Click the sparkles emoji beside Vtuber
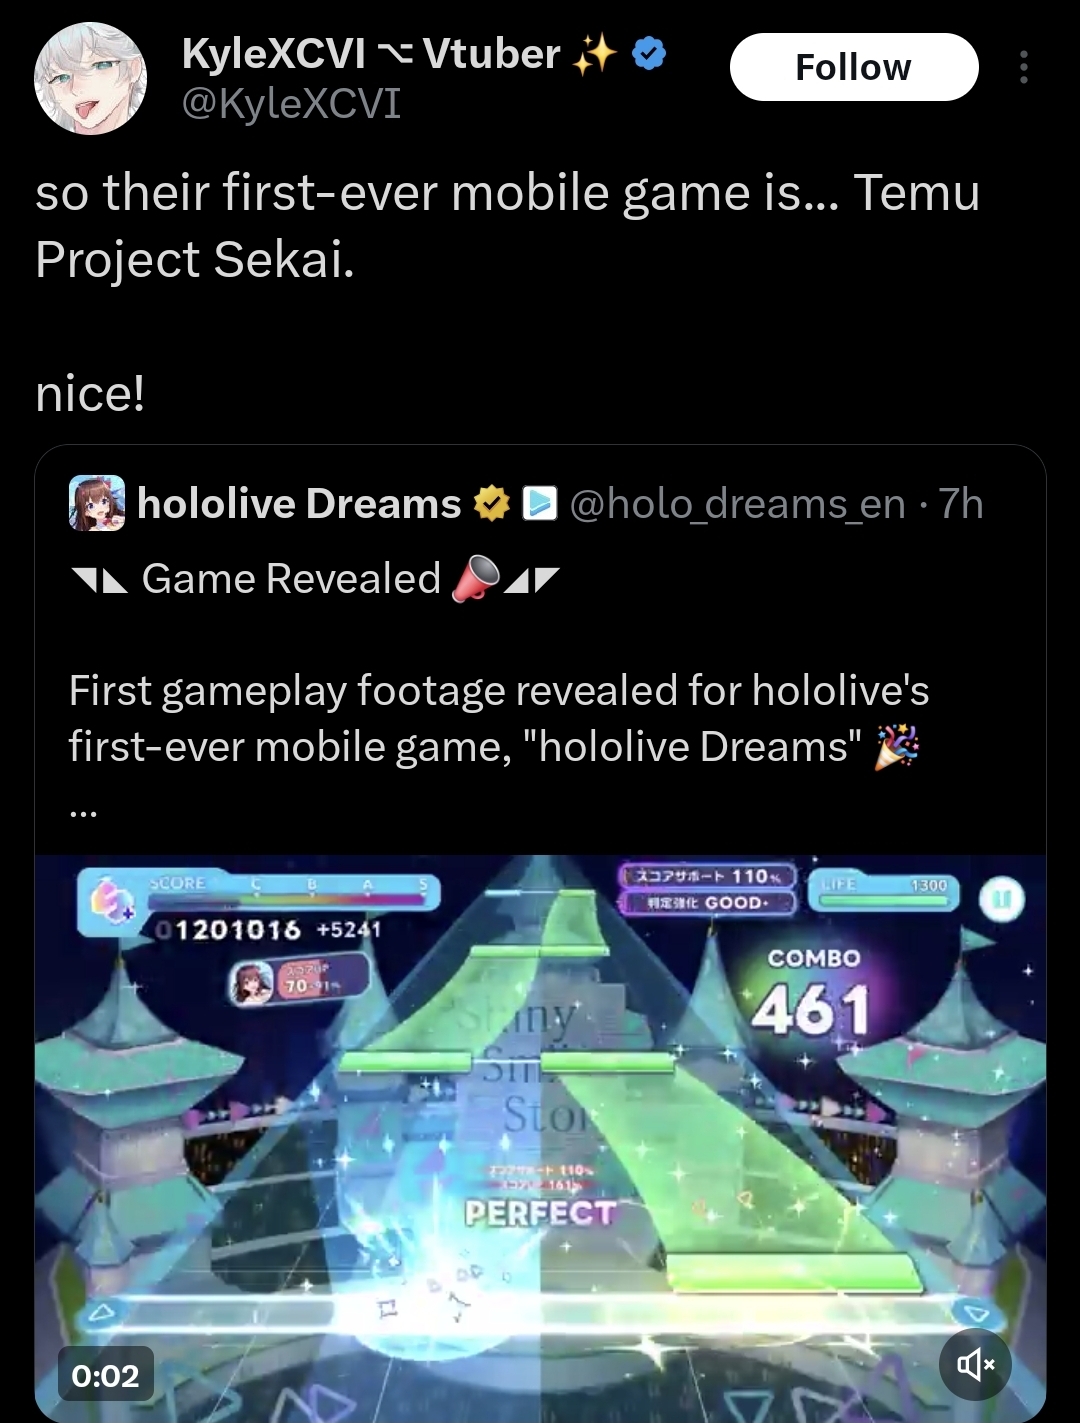This screenshot has width=1080, height=1423. pyautogui.click(x=595, y=54)
